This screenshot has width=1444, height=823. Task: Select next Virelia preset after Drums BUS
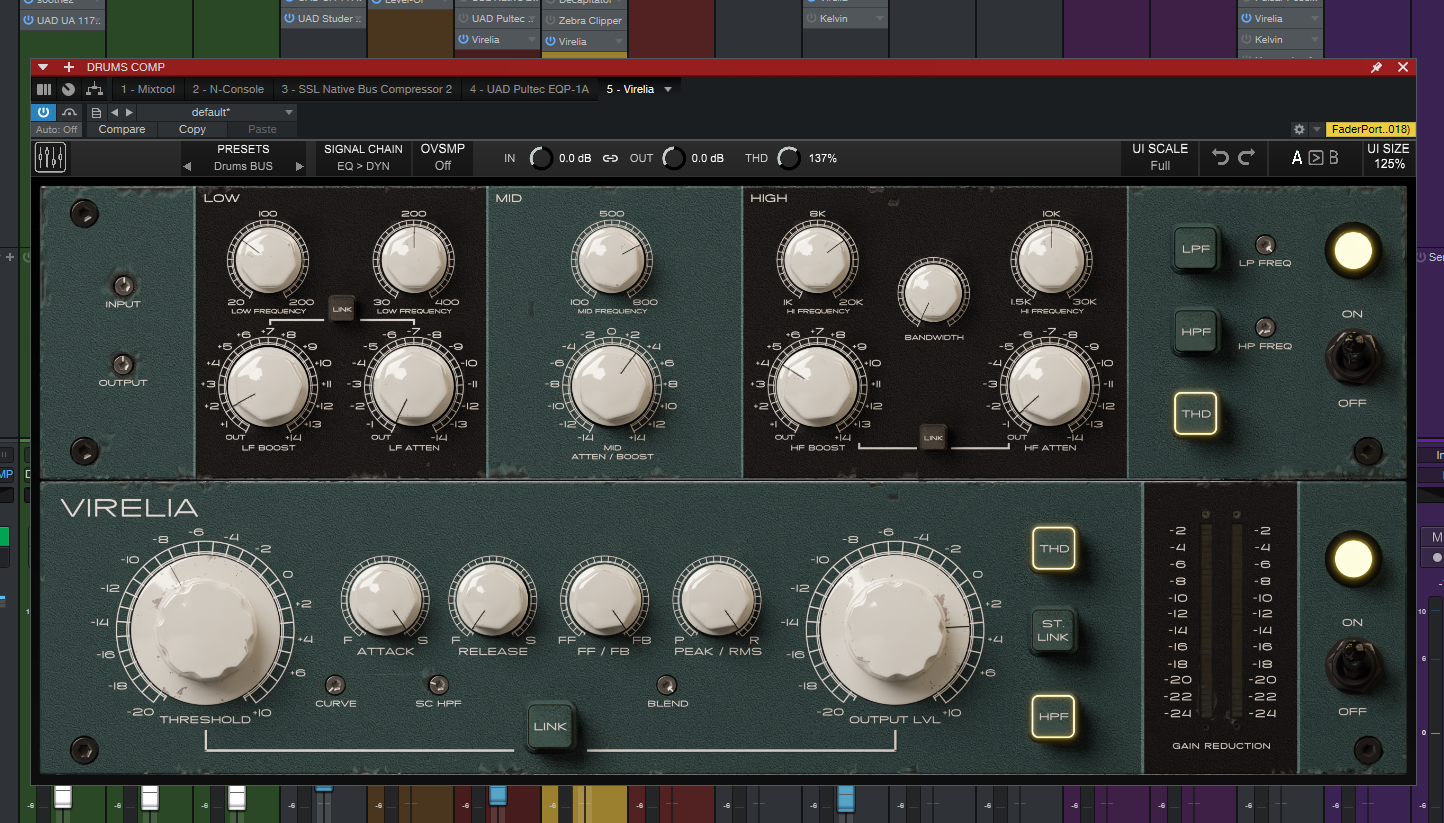click(299, 166)
